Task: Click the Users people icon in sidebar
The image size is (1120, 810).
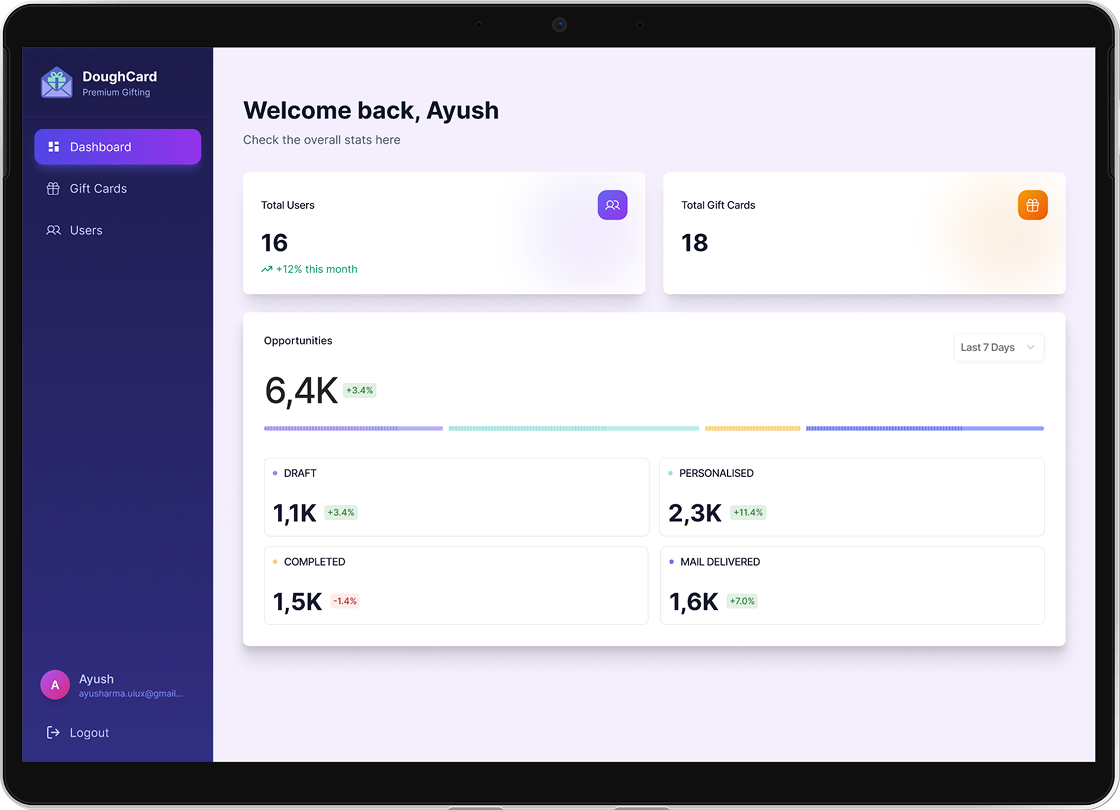Action: pos(53,230)
